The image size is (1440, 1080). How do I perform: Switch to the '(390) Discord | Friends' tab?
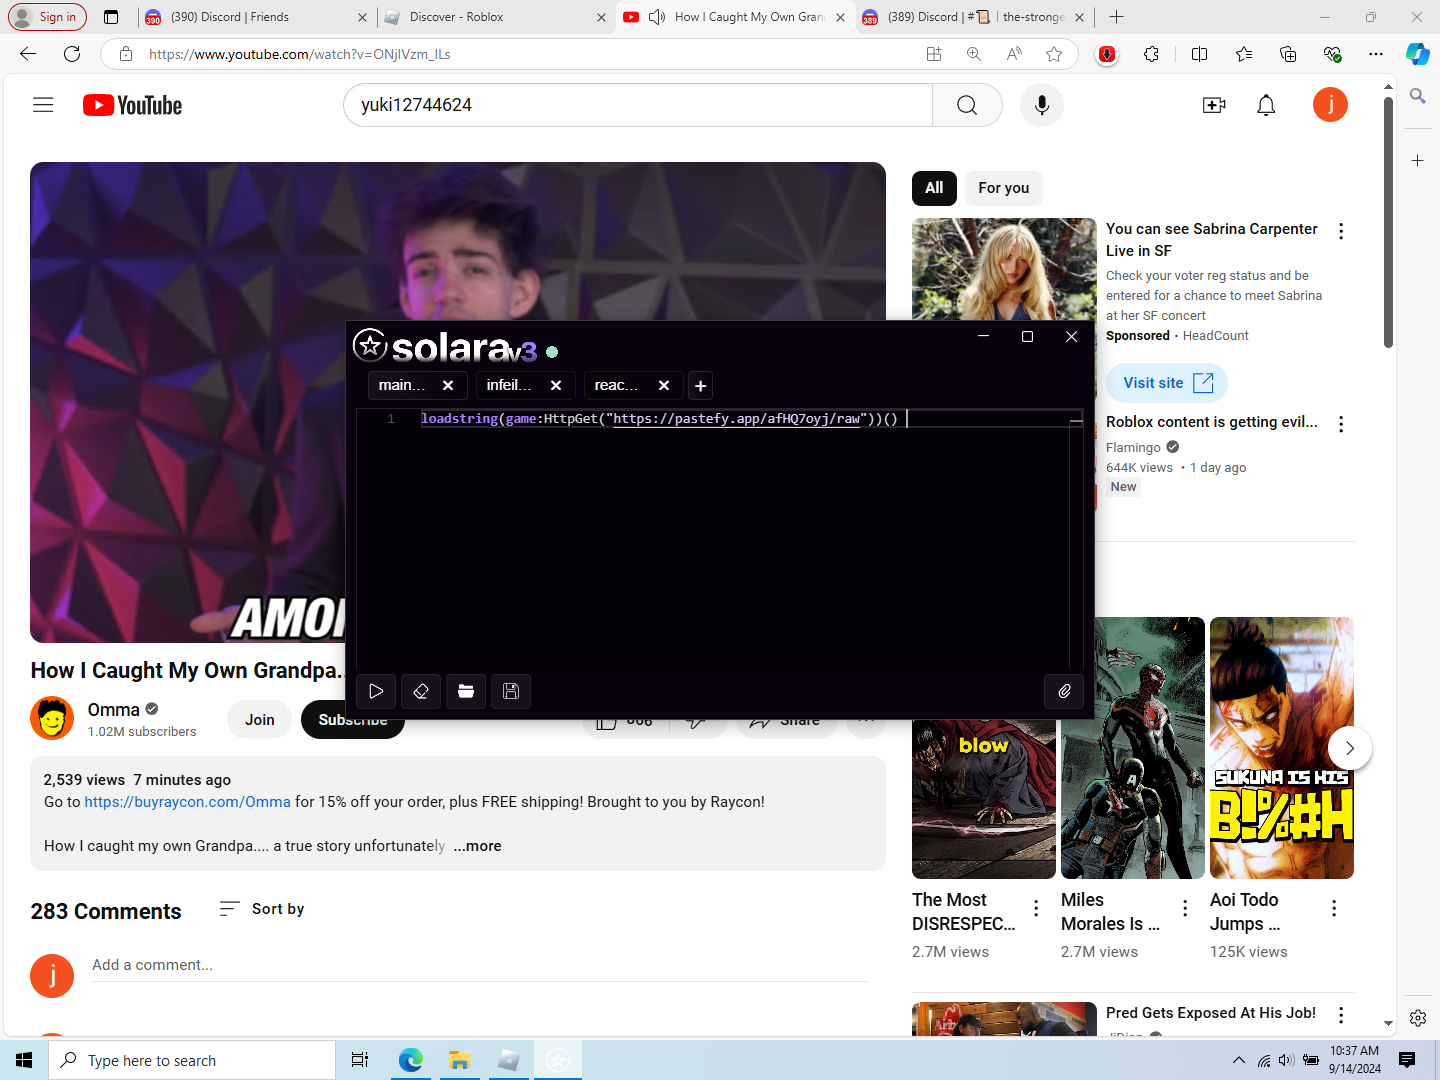255,17
